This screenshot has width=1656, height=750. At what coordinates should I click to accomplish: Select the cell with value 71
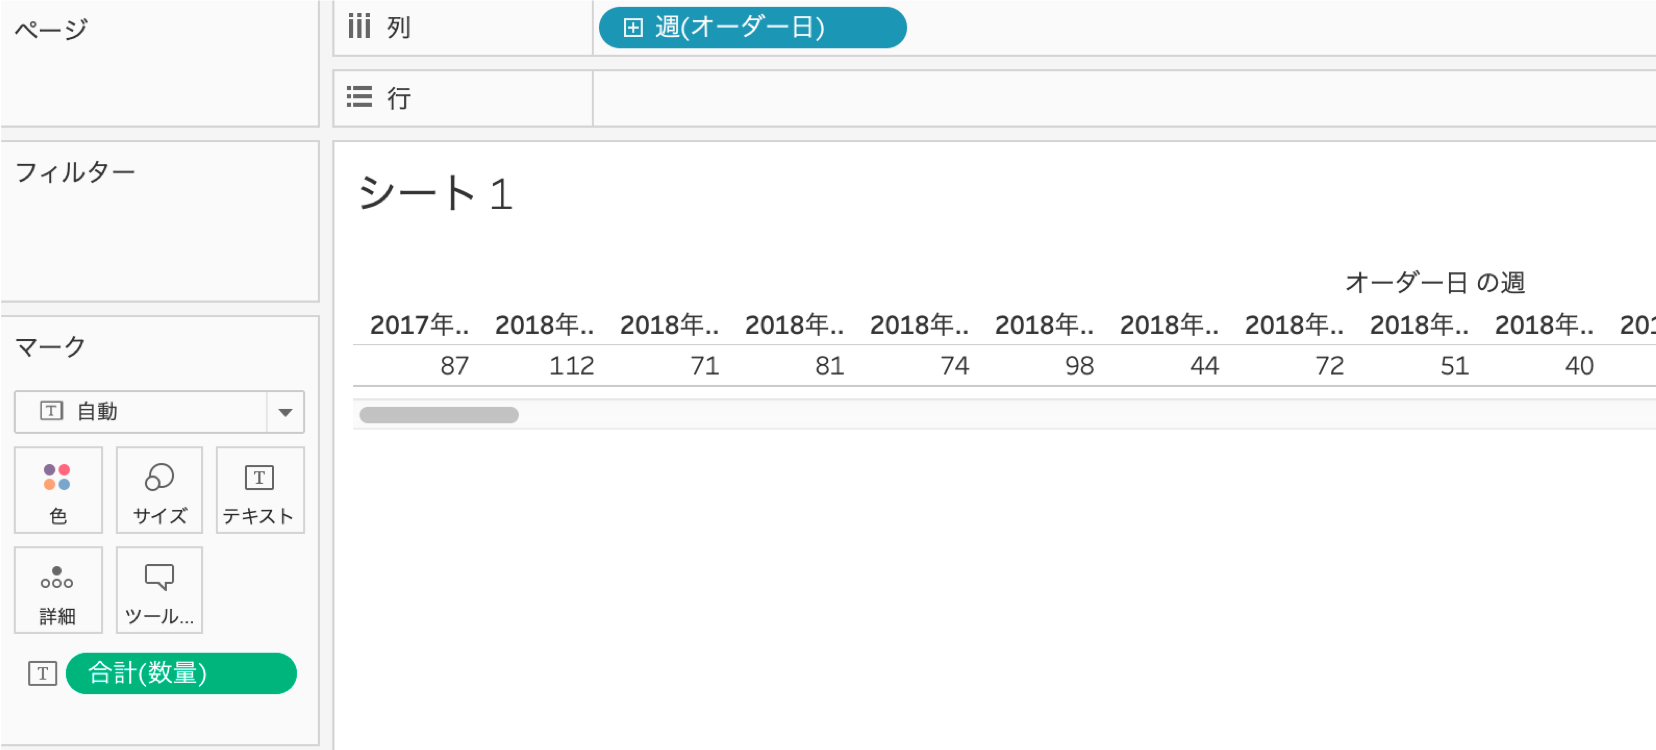(x=705, y=366)
